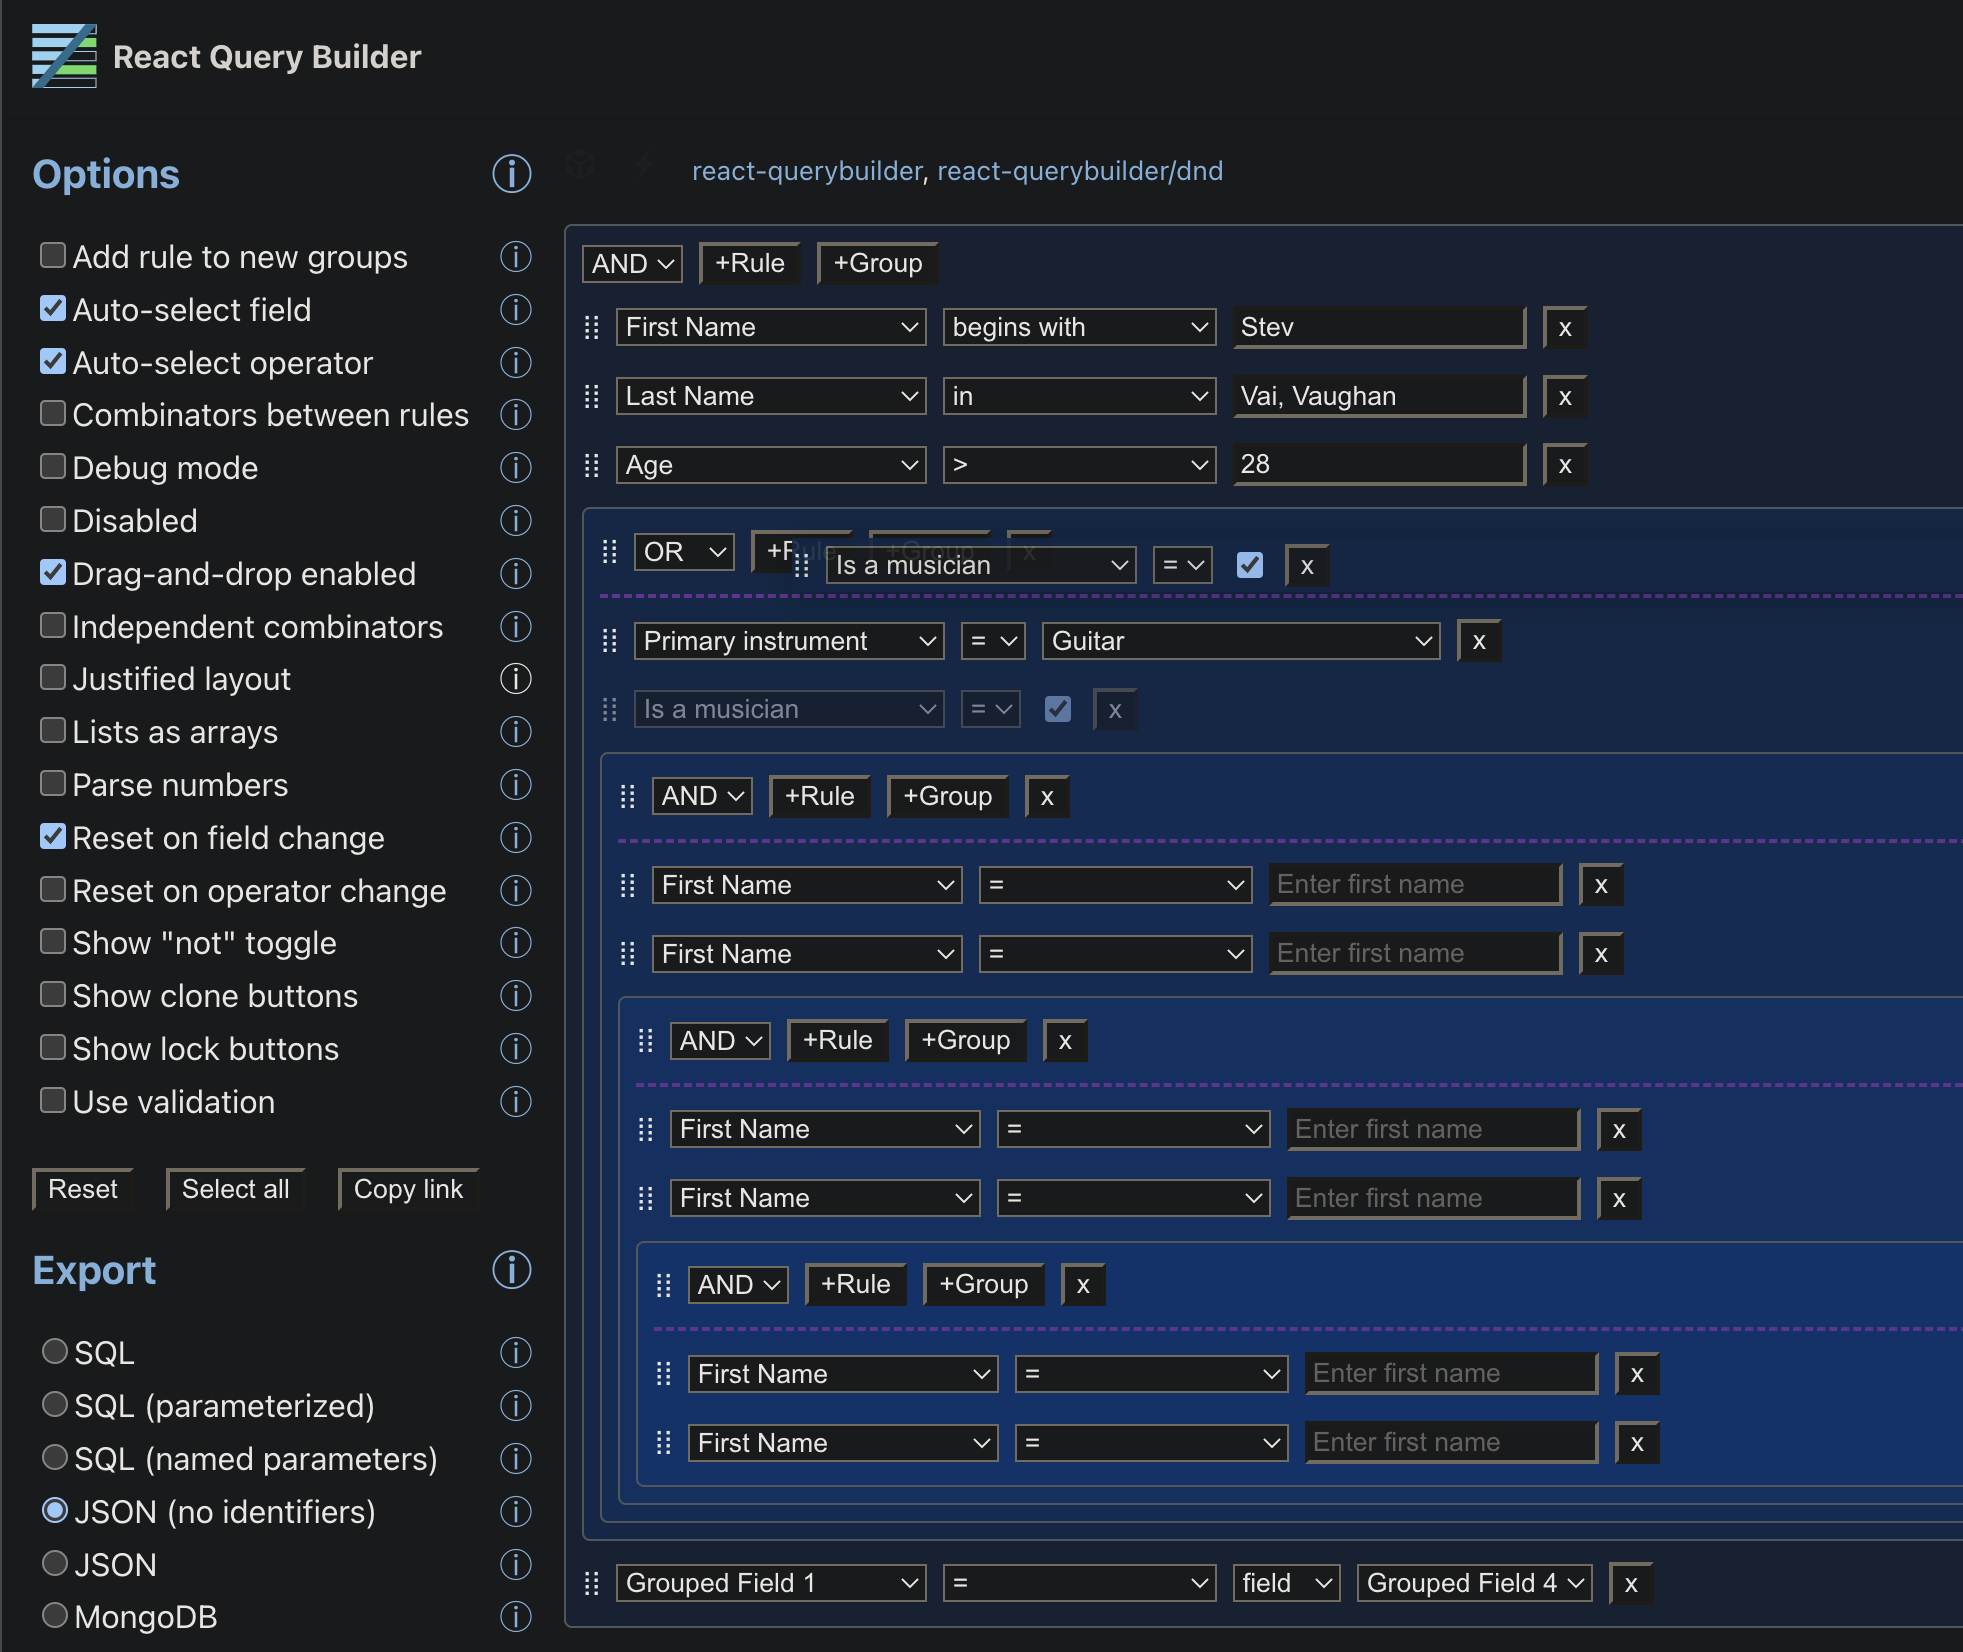The image size is (1963, 1652).
Task: Open the top-level AND combinator dropdown
Action: tap(631, 263)
